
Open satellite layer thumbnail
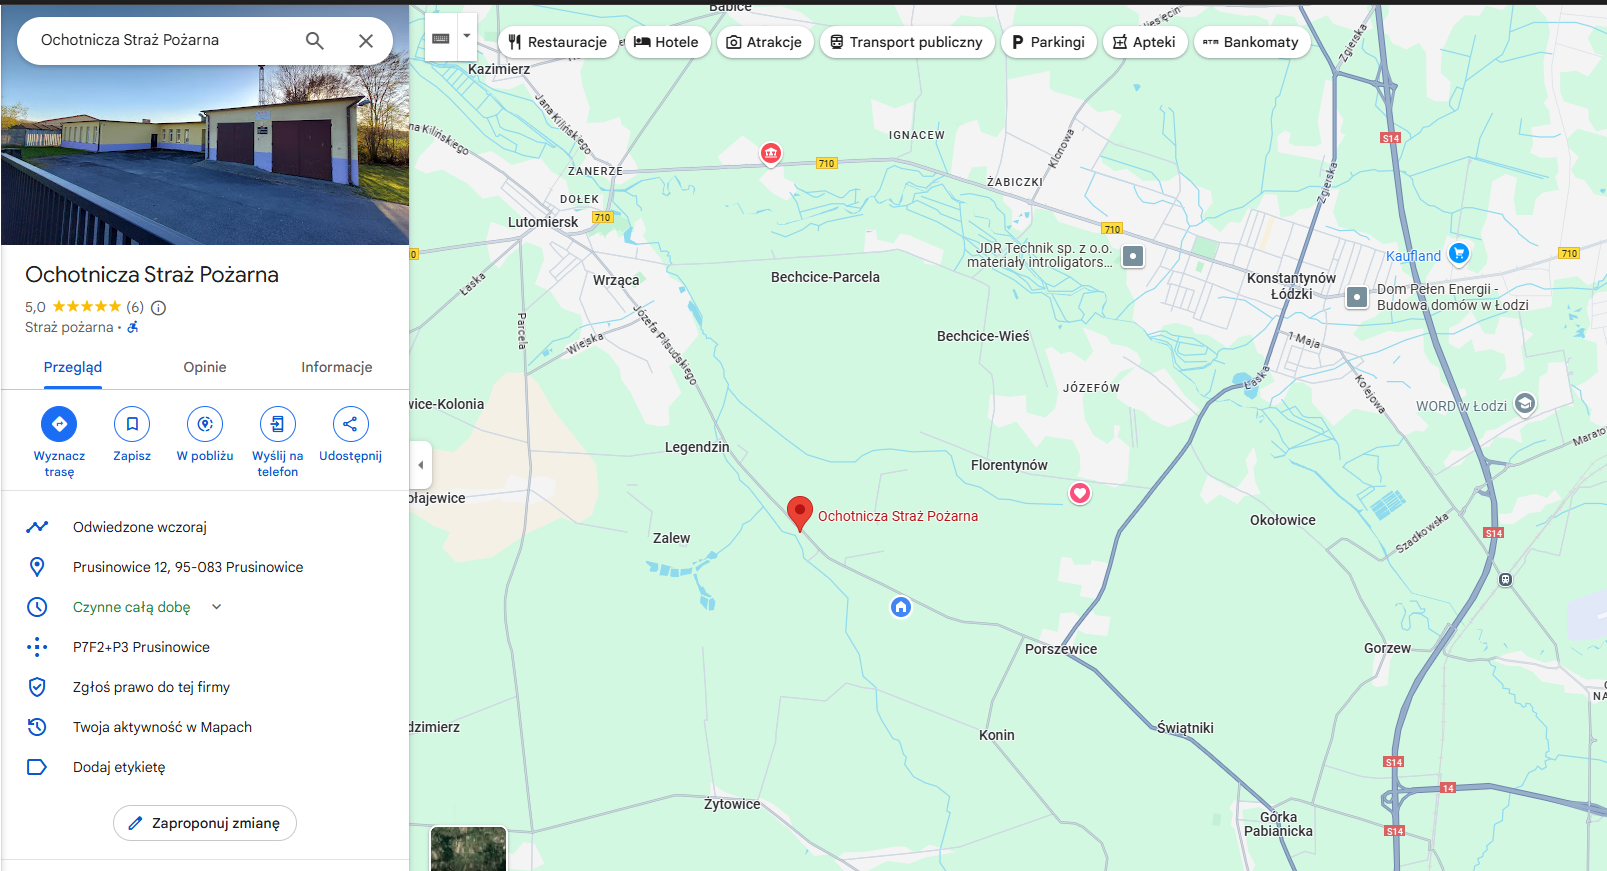coord(468,849)
